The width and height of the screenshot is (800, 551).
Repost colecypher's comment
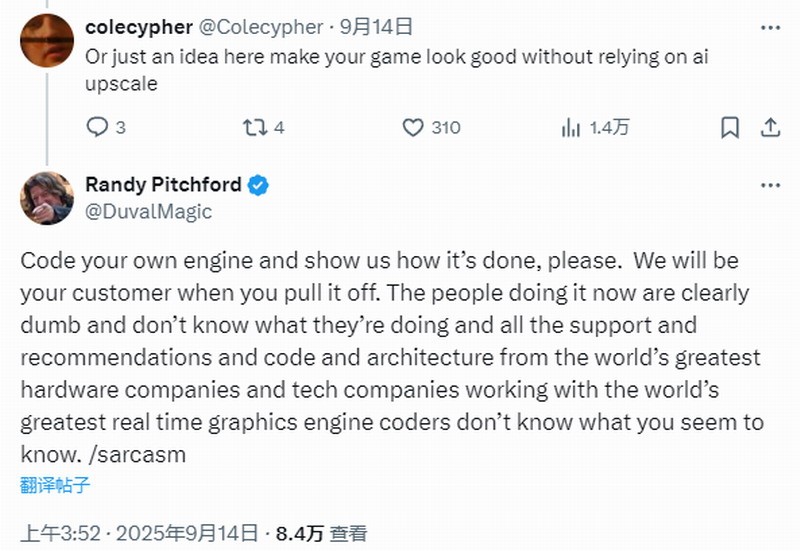254,127
